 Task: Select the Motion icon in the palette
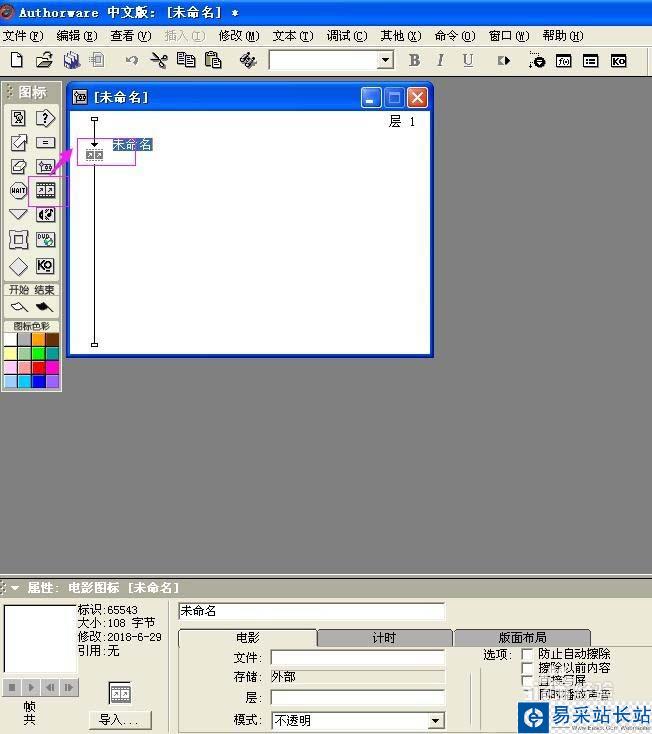pos(18,142)
